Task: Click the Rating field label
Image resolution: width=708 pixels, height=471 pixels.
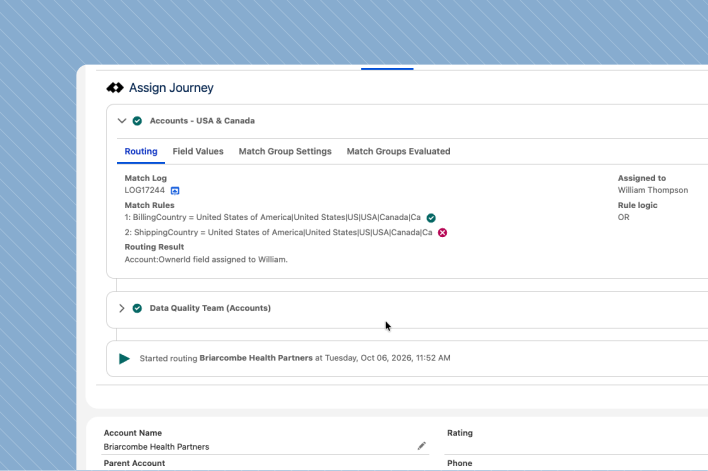Action: 460,433
